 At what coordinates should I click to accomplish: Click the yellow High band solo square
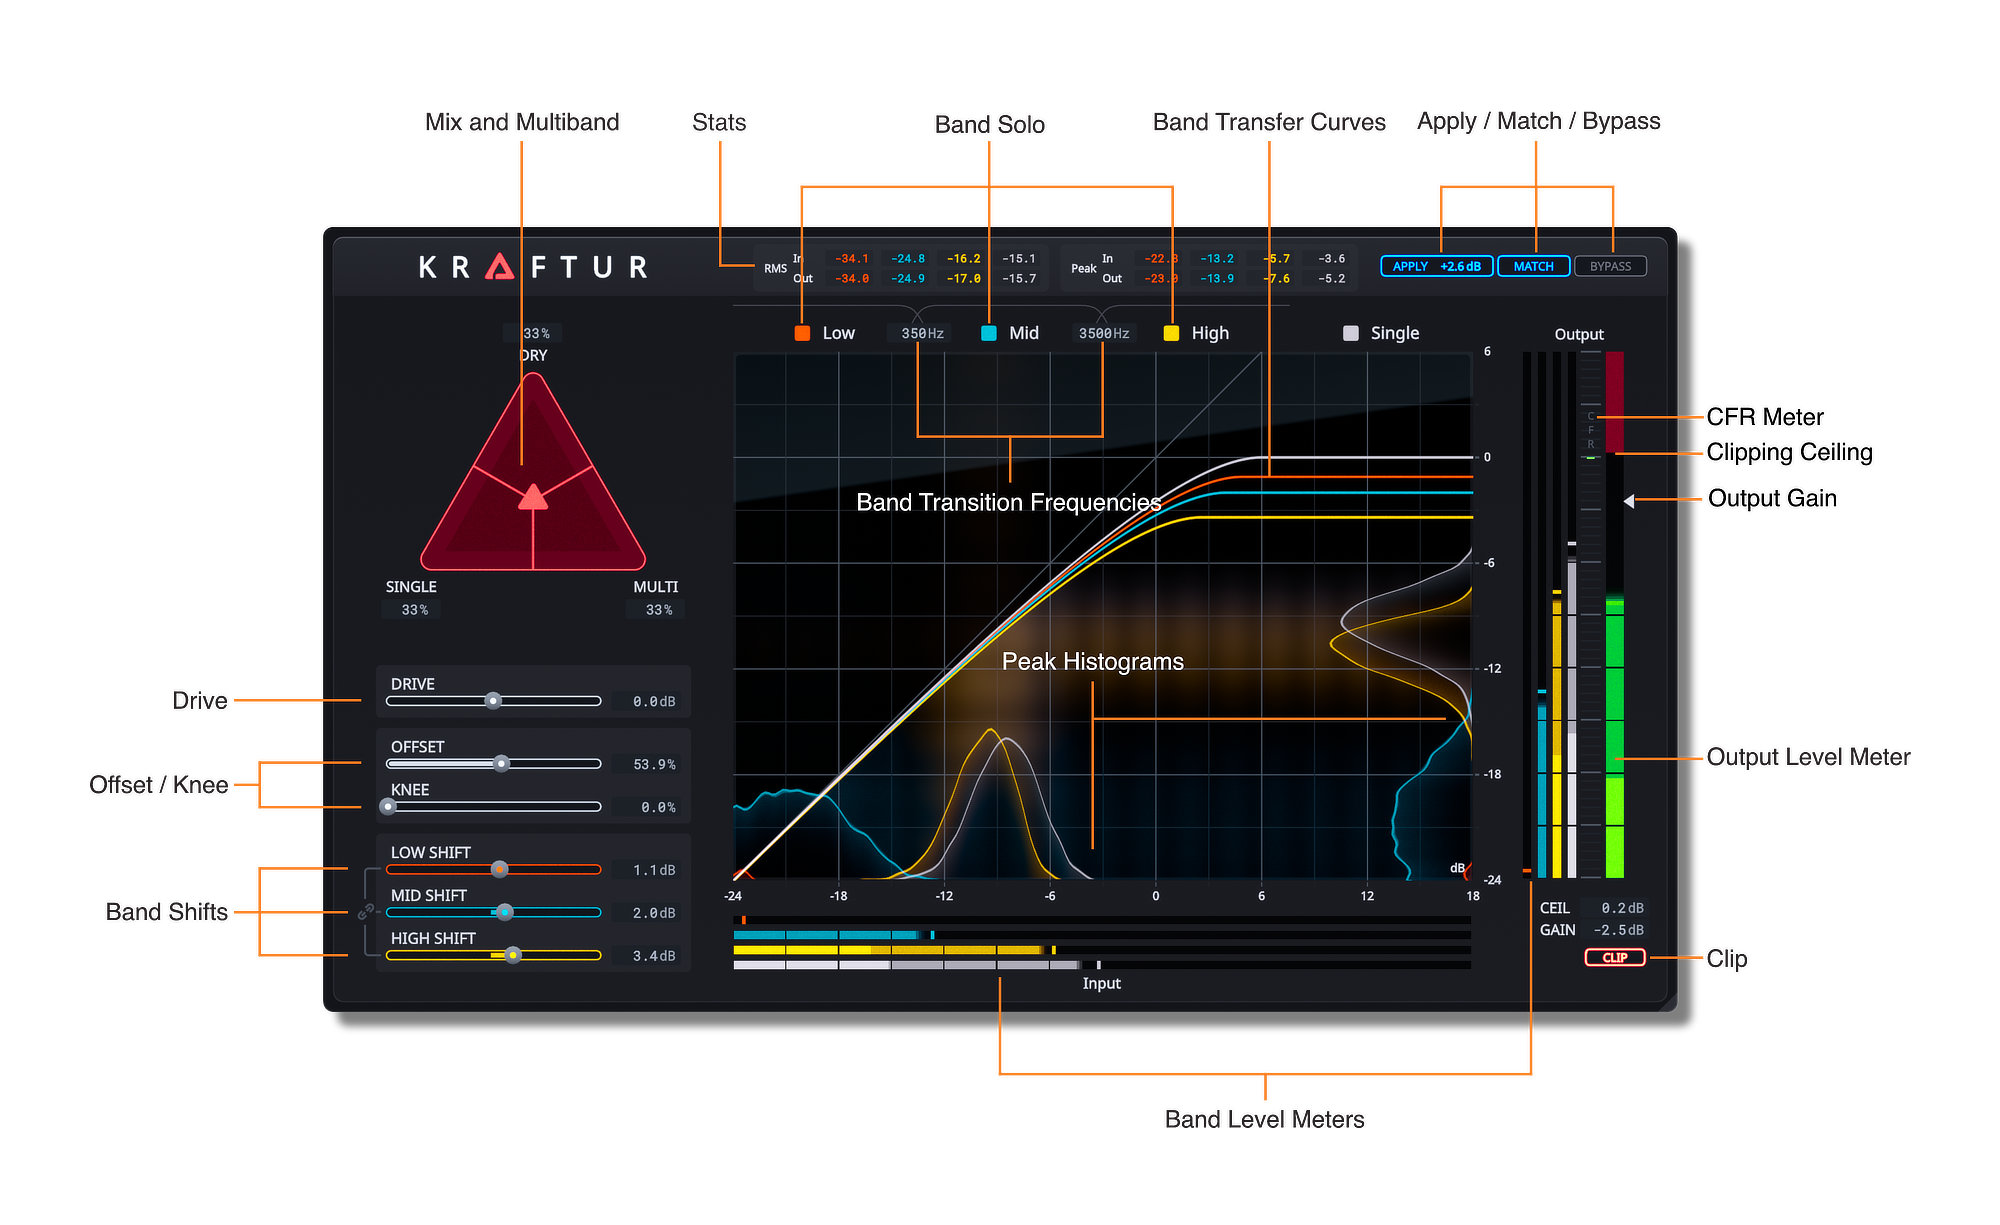(x=1171, y=333)
